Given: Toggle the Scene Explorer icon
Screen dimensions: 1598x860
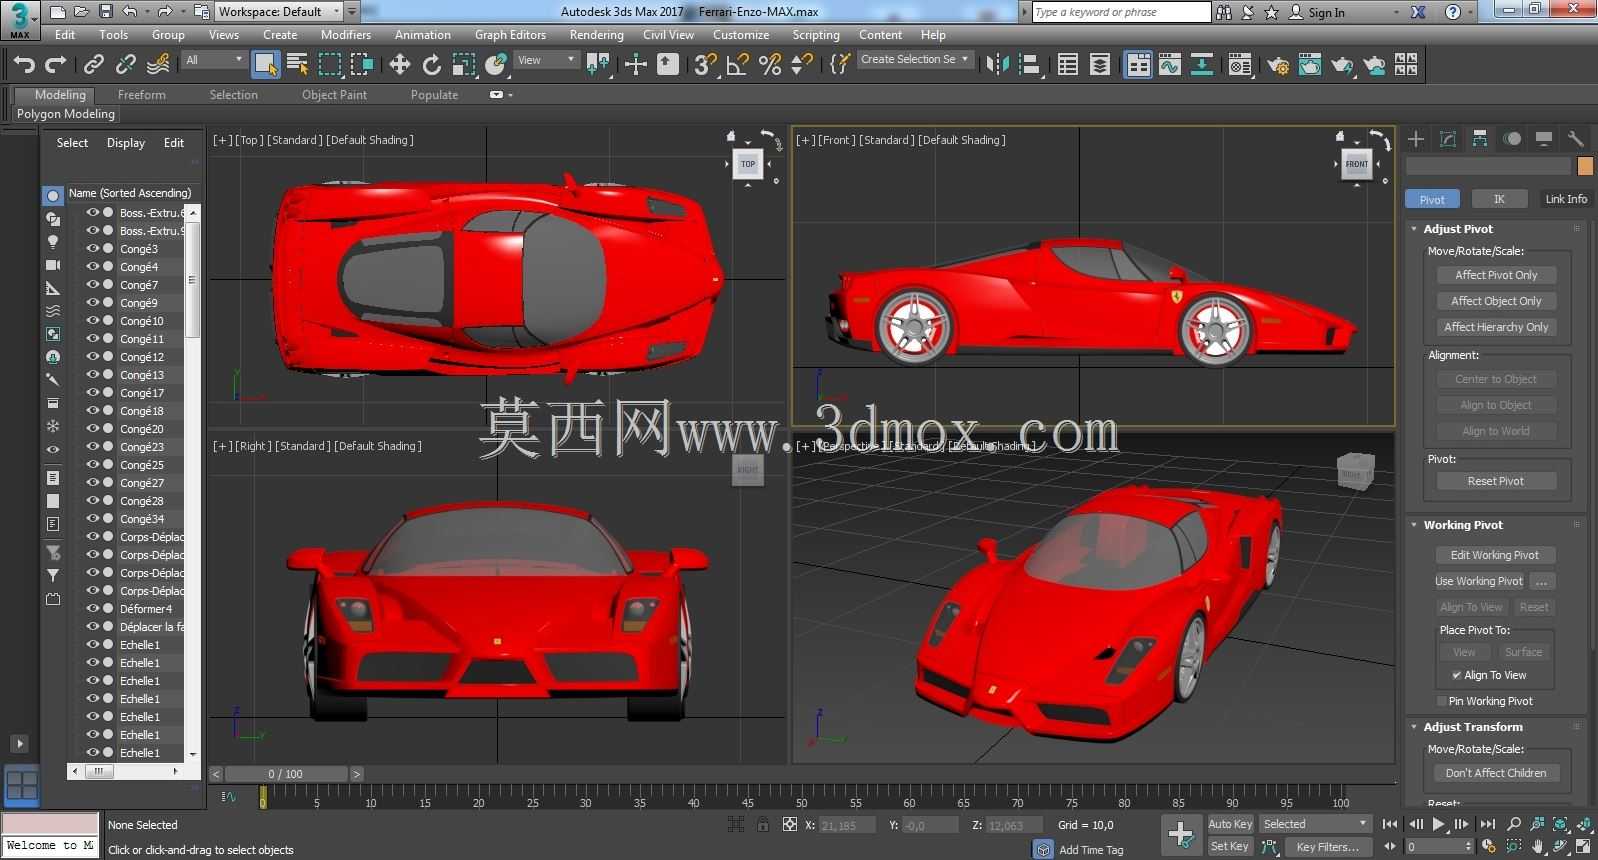Looking at the screenshot, I should coord(1068,65).
